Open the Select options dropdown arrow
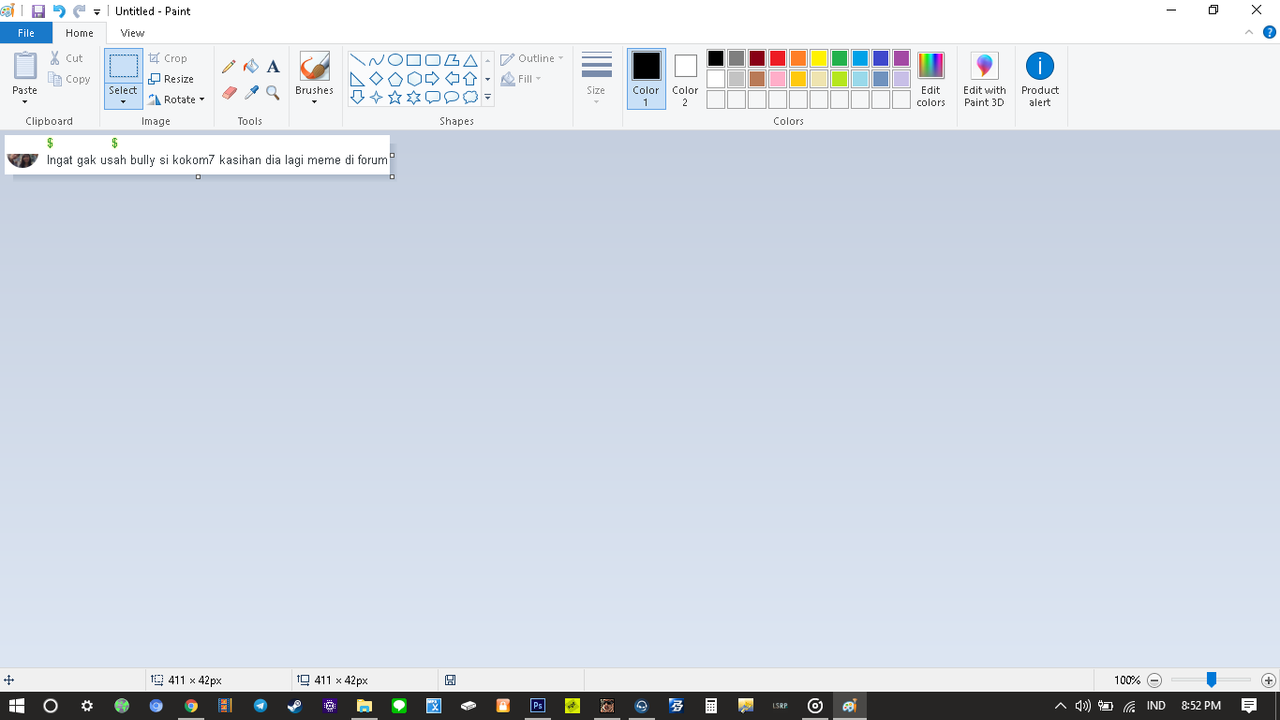Screen dimensions: 1280x720 coord(123,102)
